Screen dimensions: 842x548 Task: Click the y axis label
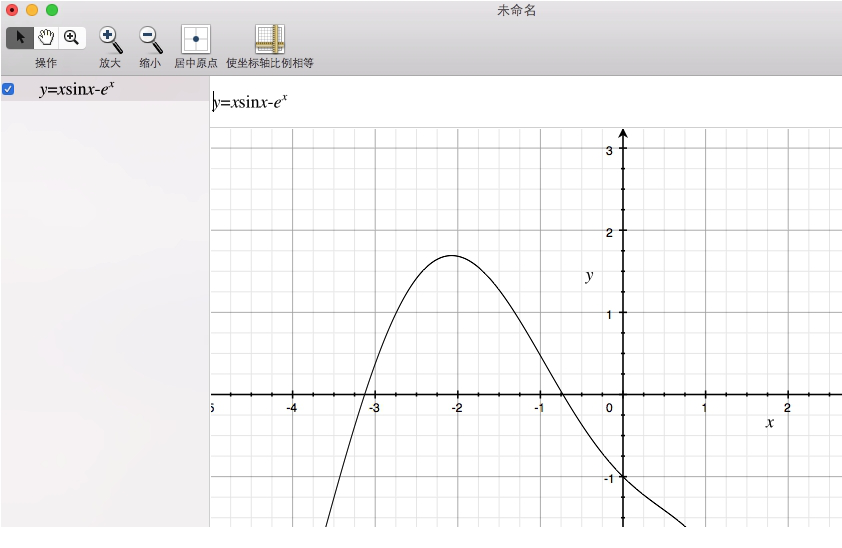point(589,276)
